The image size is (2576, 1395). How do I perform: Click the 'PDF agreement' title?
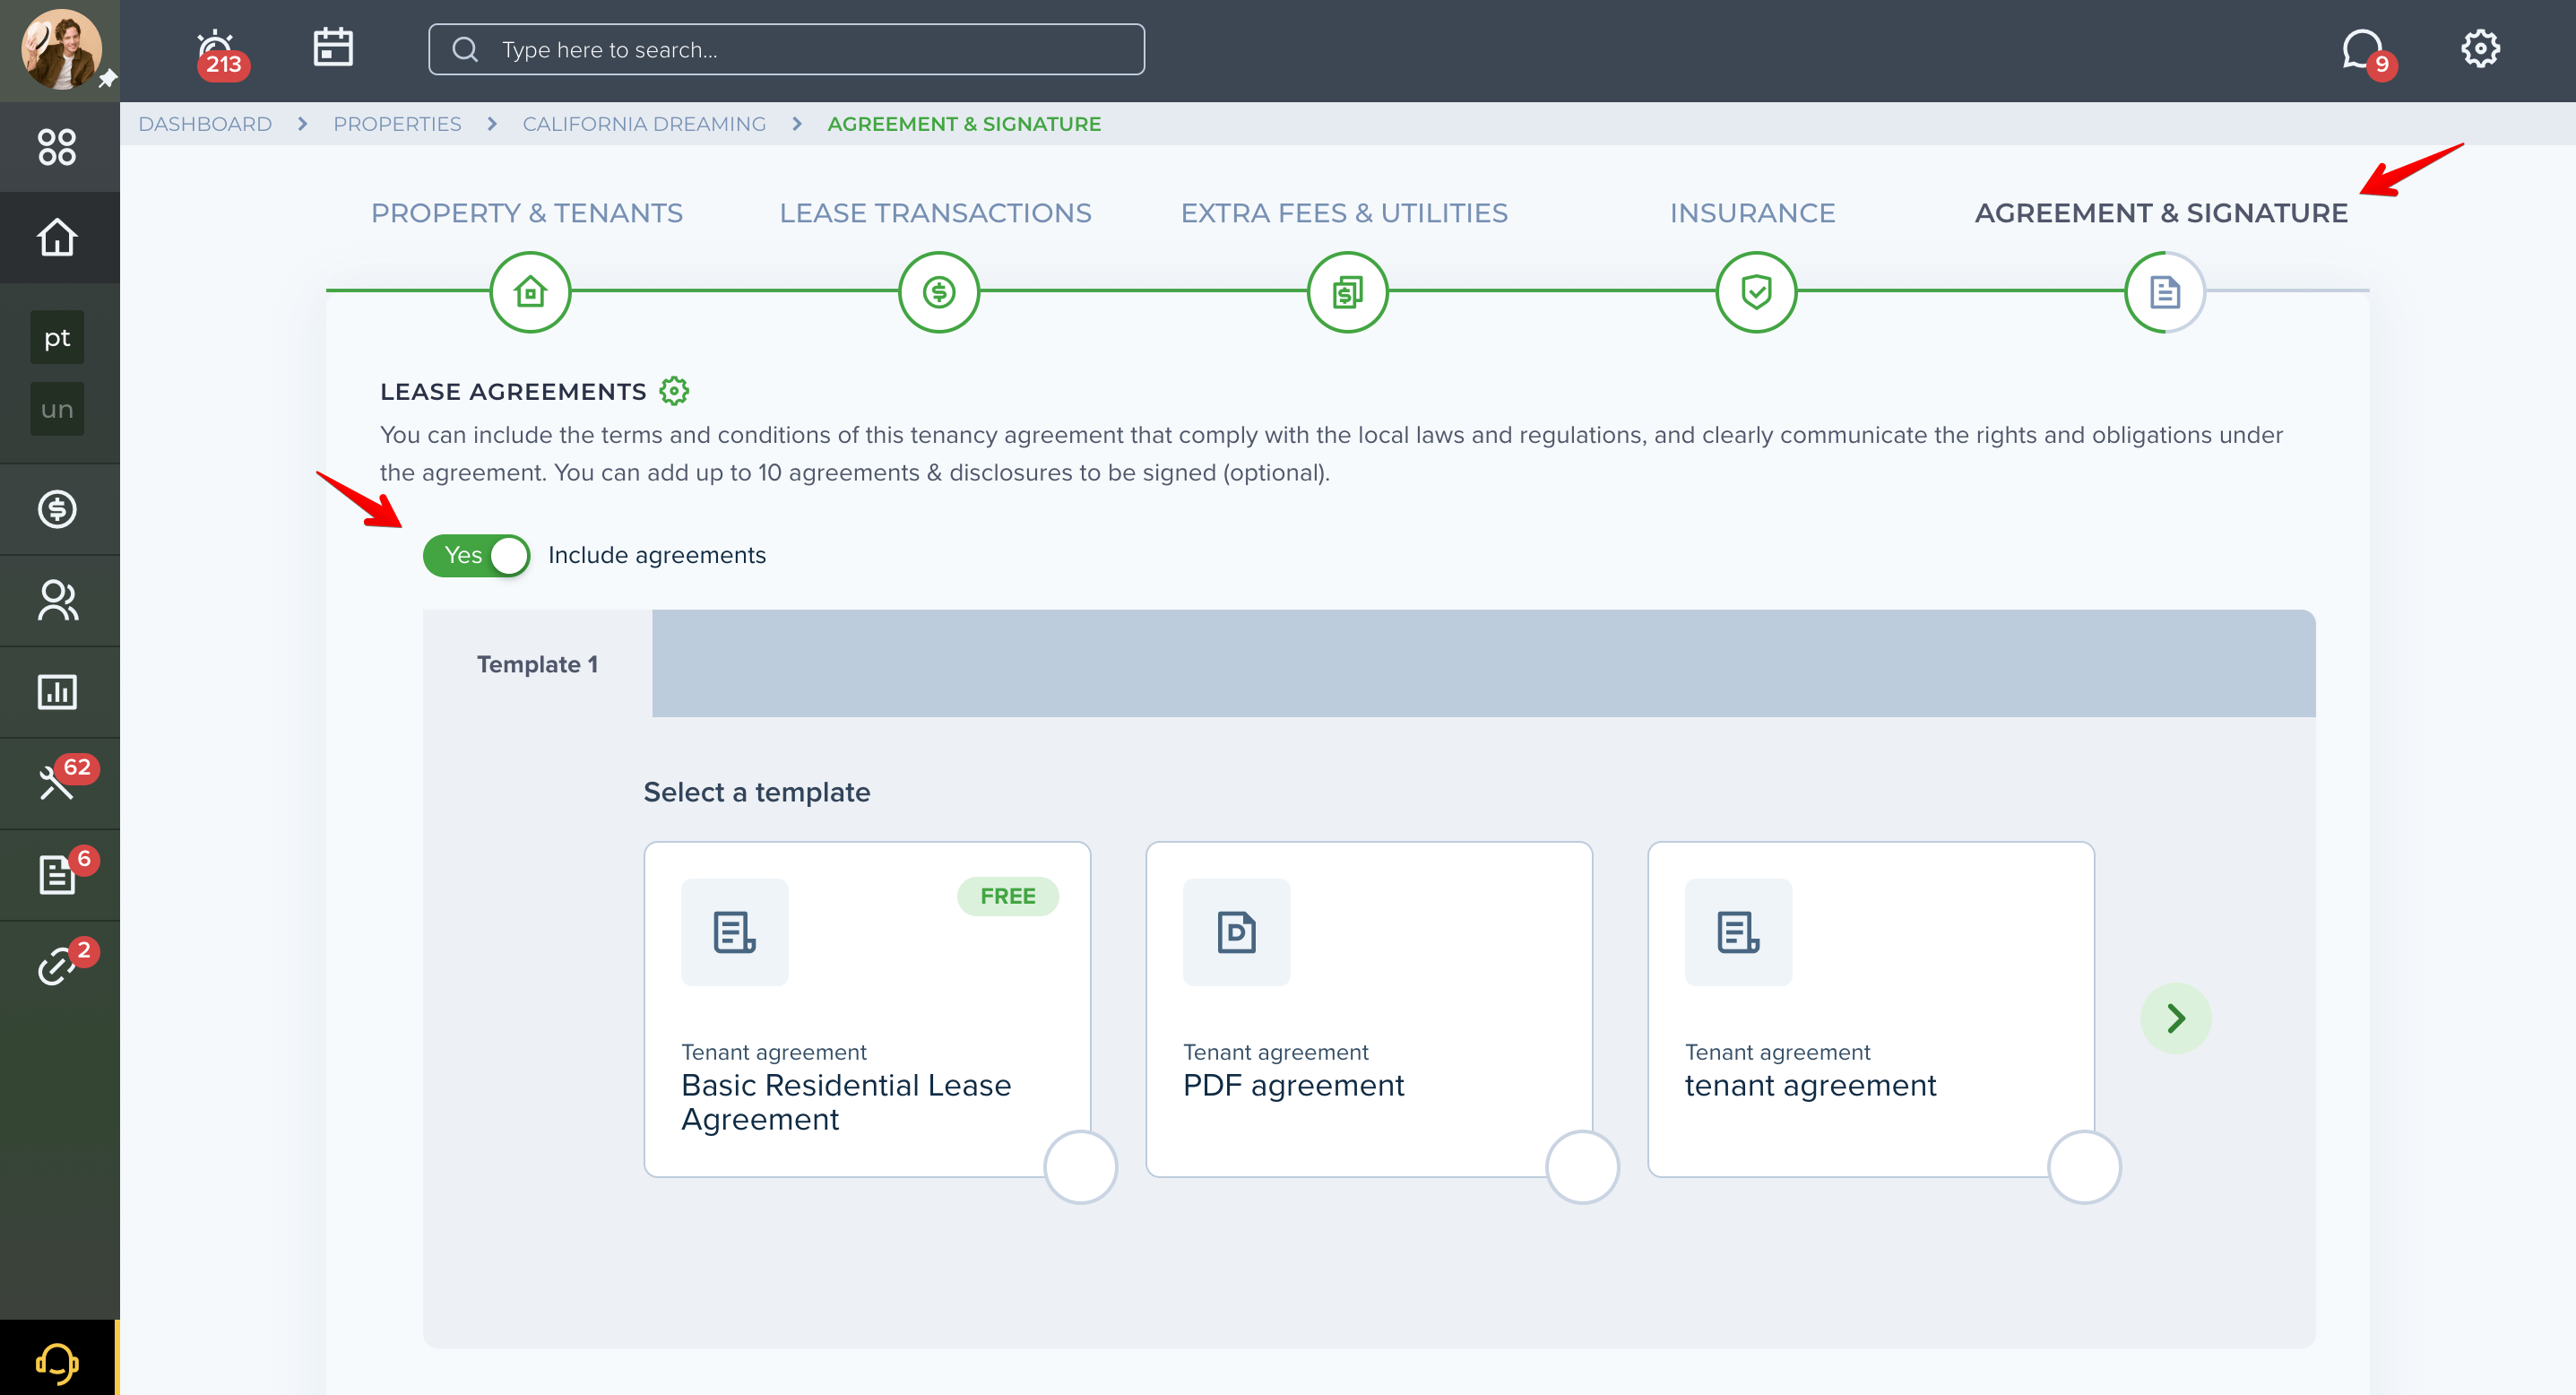[x=1293, y=1086]
